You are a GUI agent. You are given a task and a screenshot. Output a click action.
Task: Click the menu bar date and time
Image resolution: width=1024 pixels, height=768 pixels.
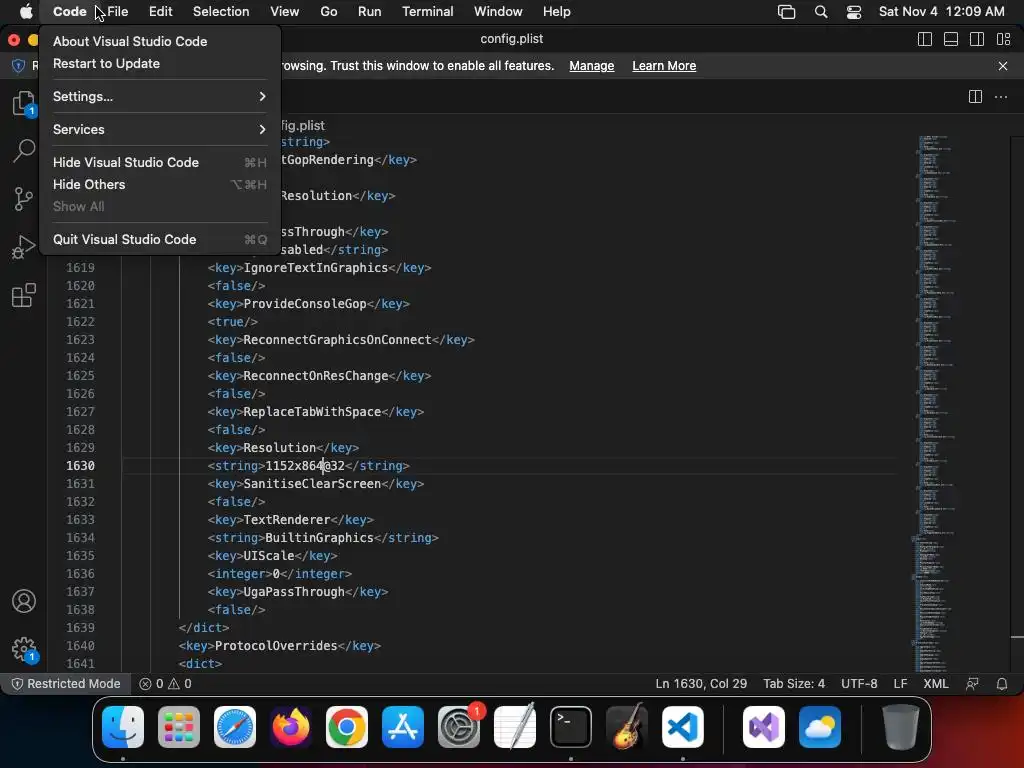pos(941,12)
